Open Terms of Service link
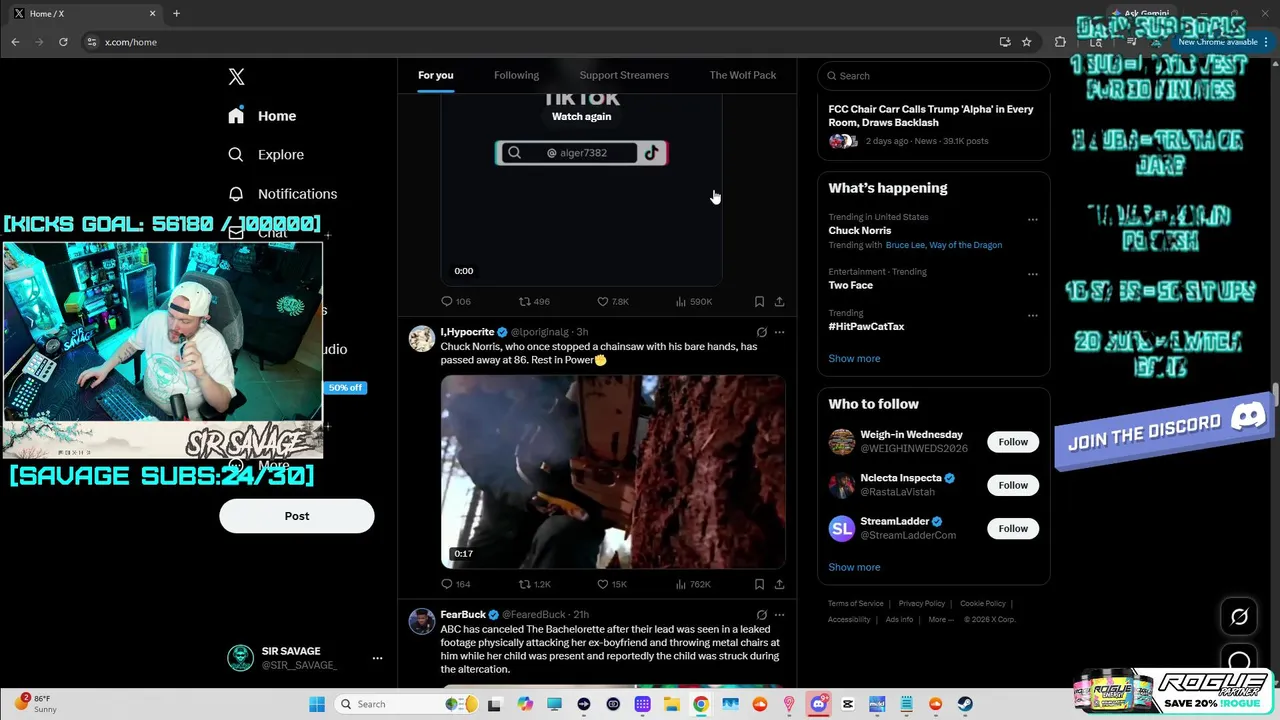 click(x=855, y=604)
